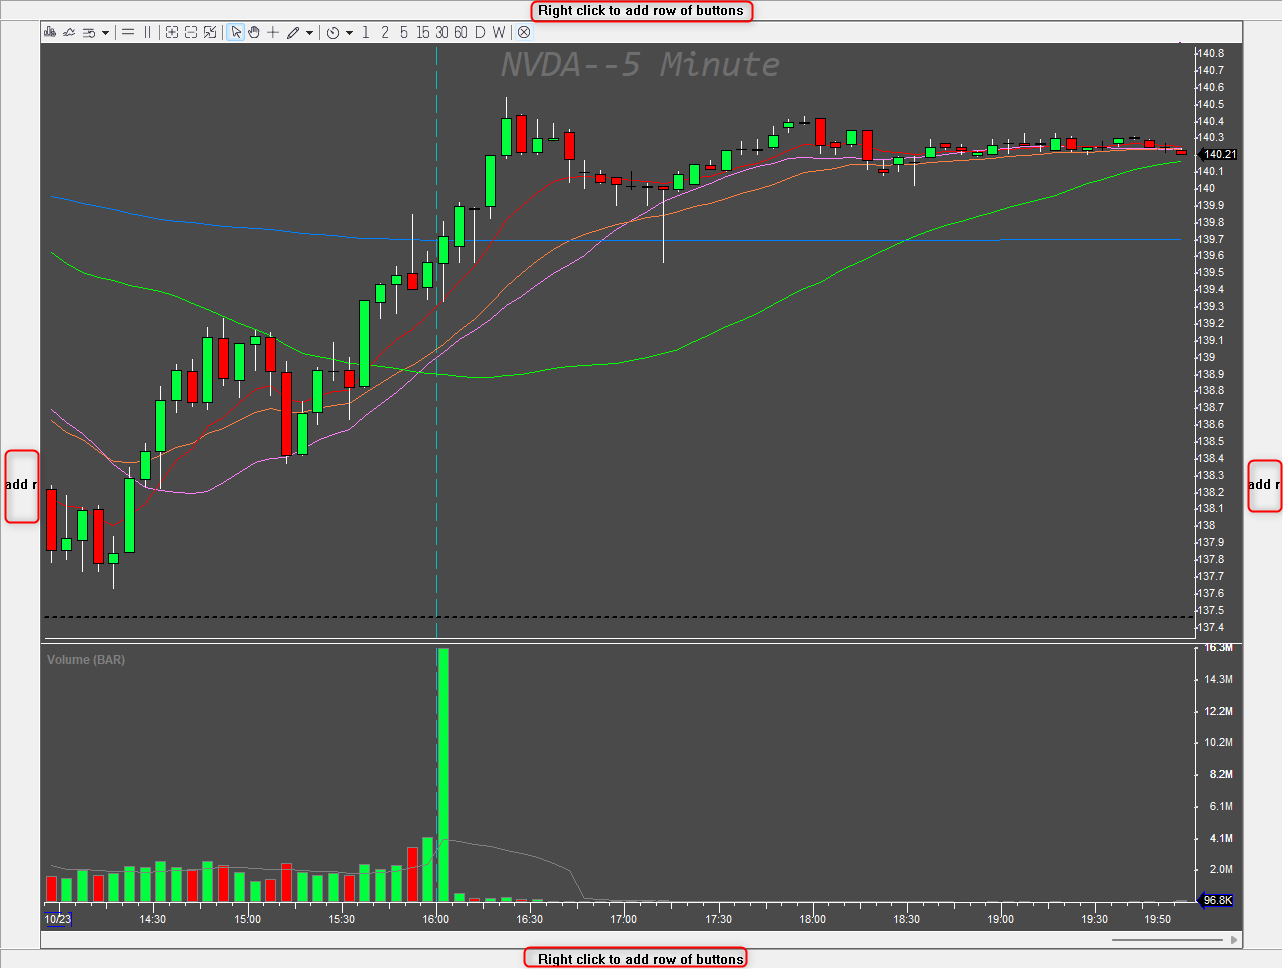
Task: Click the bottom 'Right click to add row of buttons' bar
Action: pyautogui.click(x=636, y=958)
